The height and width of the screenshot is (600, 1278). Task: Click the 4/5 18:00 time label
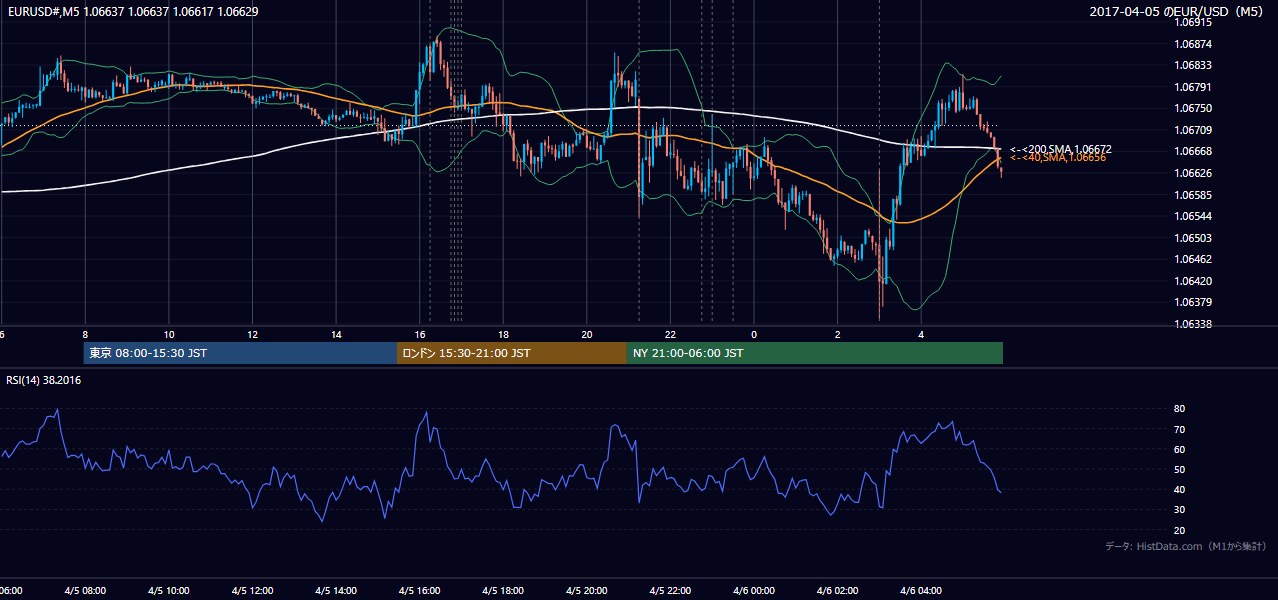pos(503,591)
